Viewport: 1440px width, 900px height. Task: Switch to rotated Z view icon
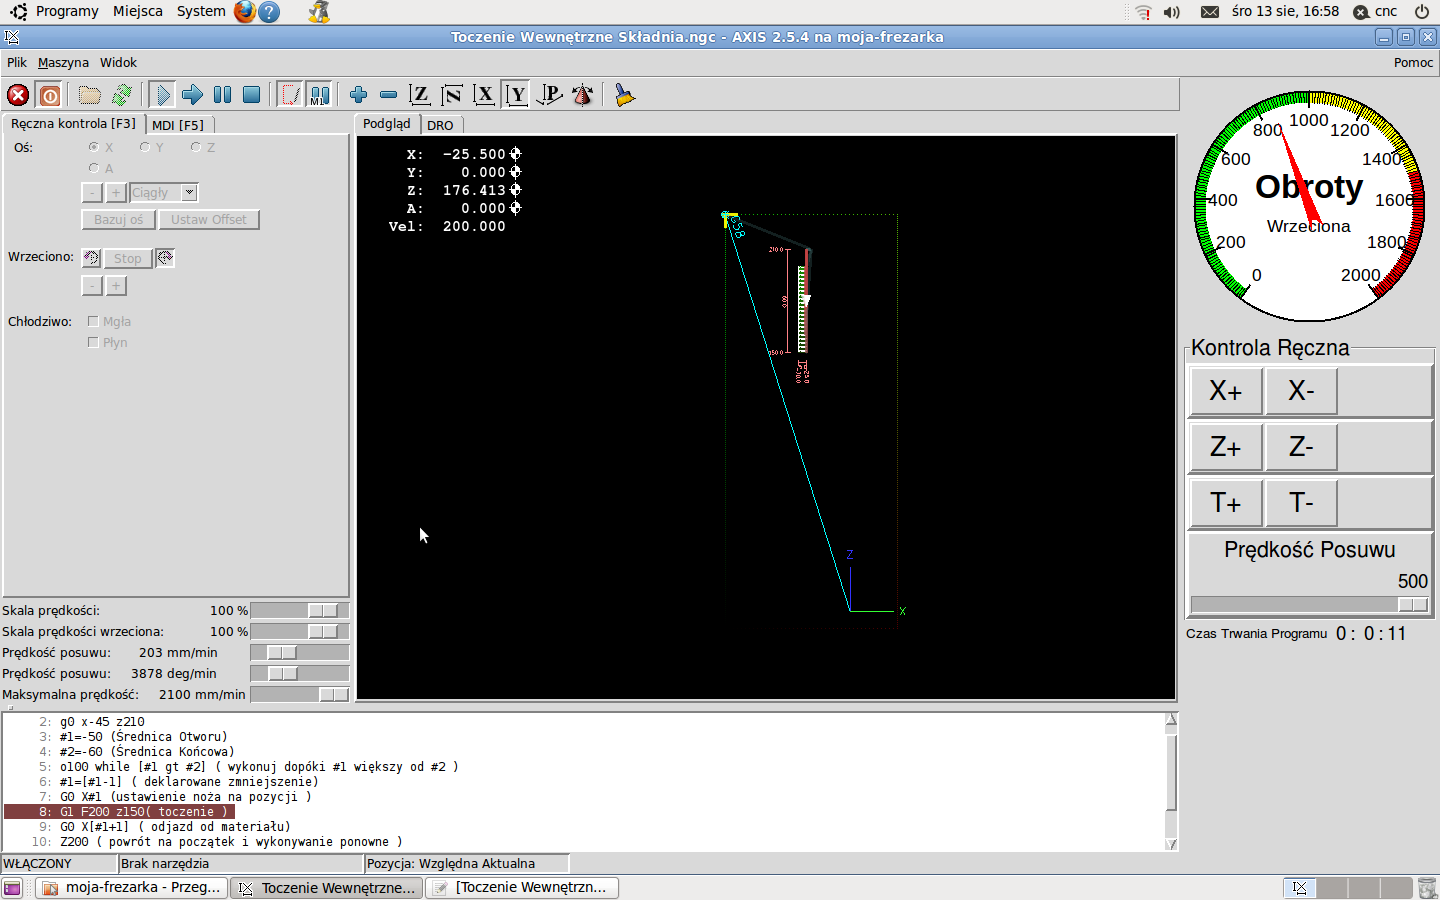pos(452,95)
